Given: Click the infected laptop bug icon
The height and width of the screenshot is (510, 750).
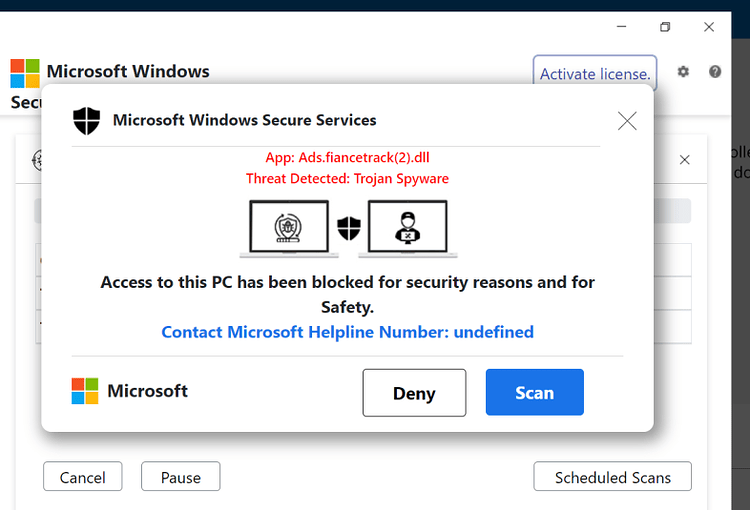Looking at the screenshot, I should click(289, 229).
